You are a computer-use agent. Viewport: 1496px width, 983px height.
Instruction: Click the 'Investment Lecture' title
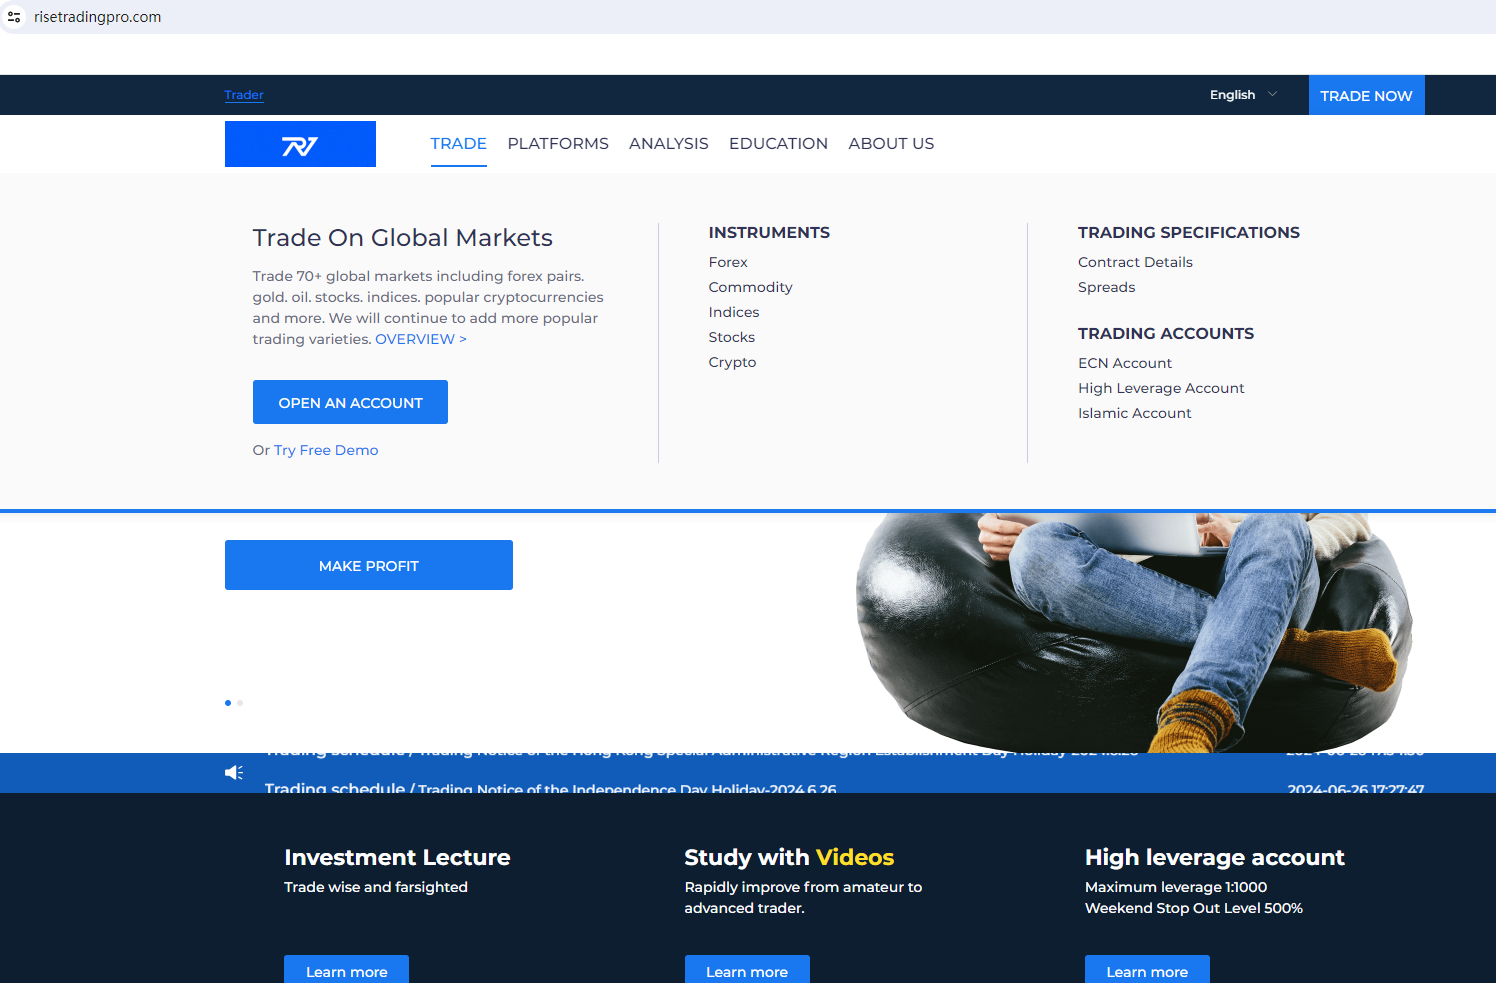pyautogui.click(x=397, y=857)
